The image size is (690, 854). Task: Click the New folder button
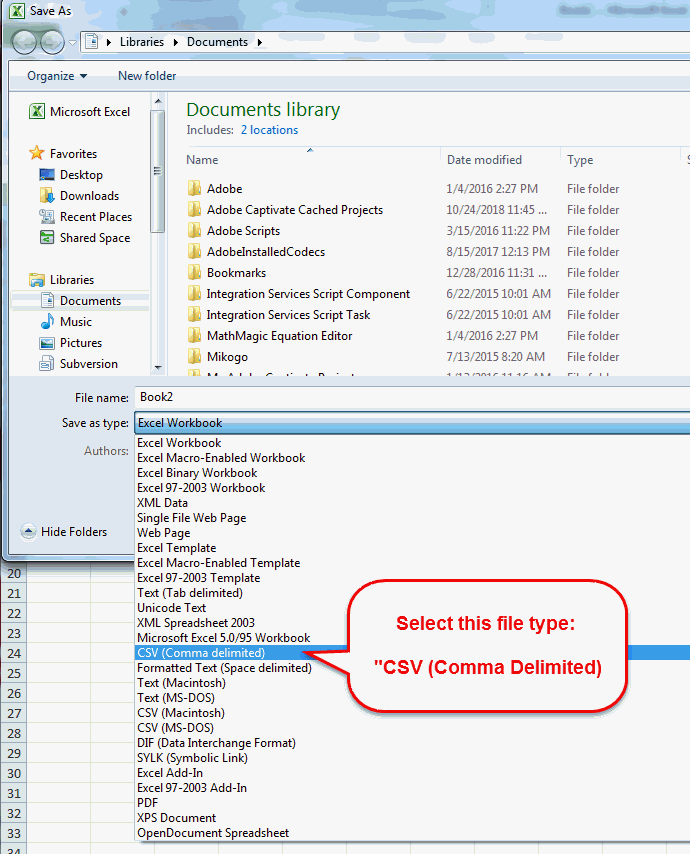147,76
